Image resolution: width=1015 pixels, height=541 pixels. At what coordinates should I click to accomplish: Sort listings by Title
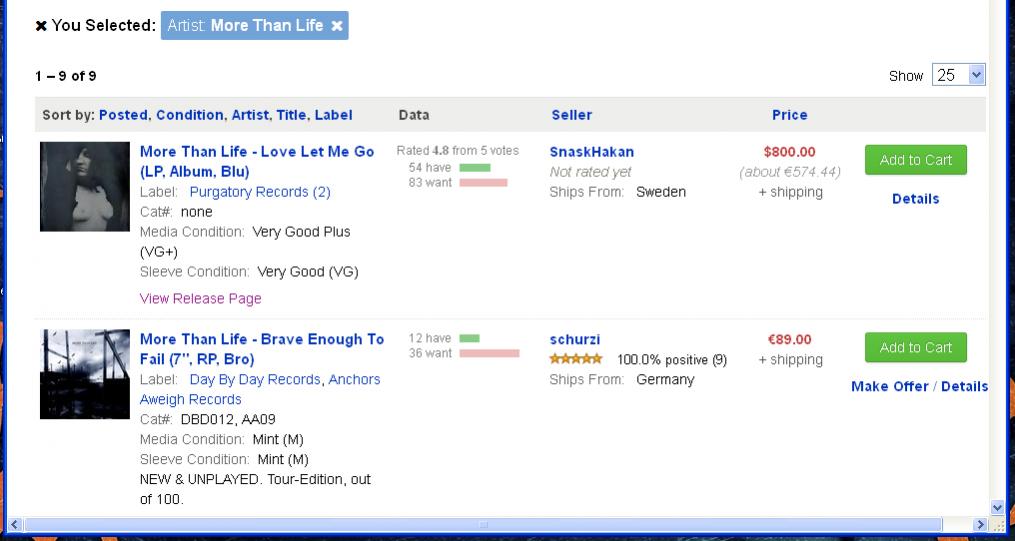click(x=291, y=115)
